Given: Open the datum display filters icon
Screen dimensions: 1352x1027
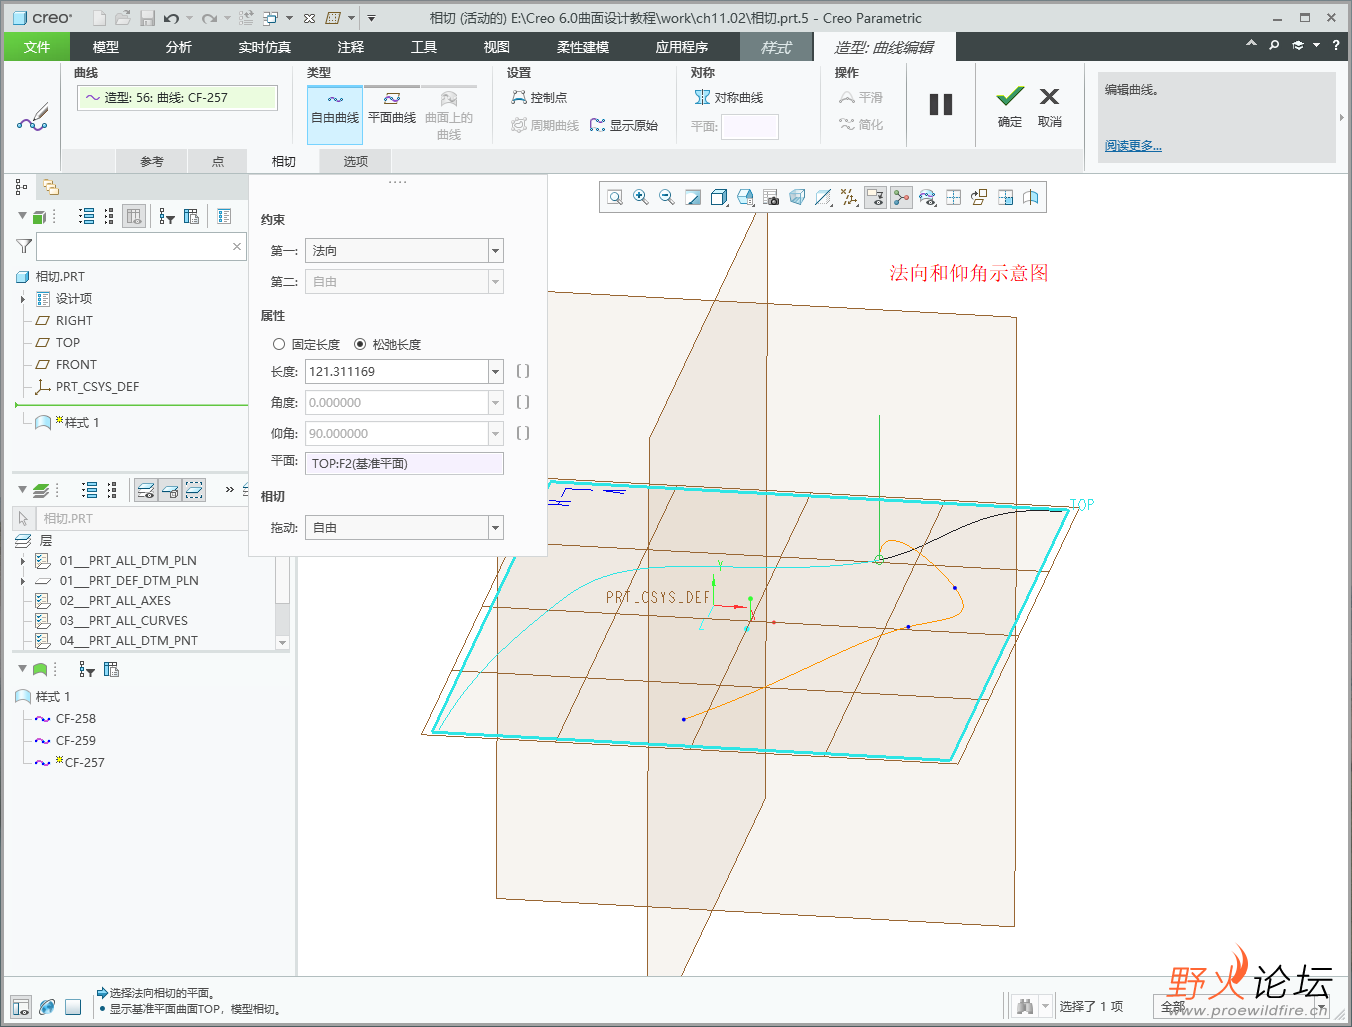Looking at the screenshot, I should (849, 198).
